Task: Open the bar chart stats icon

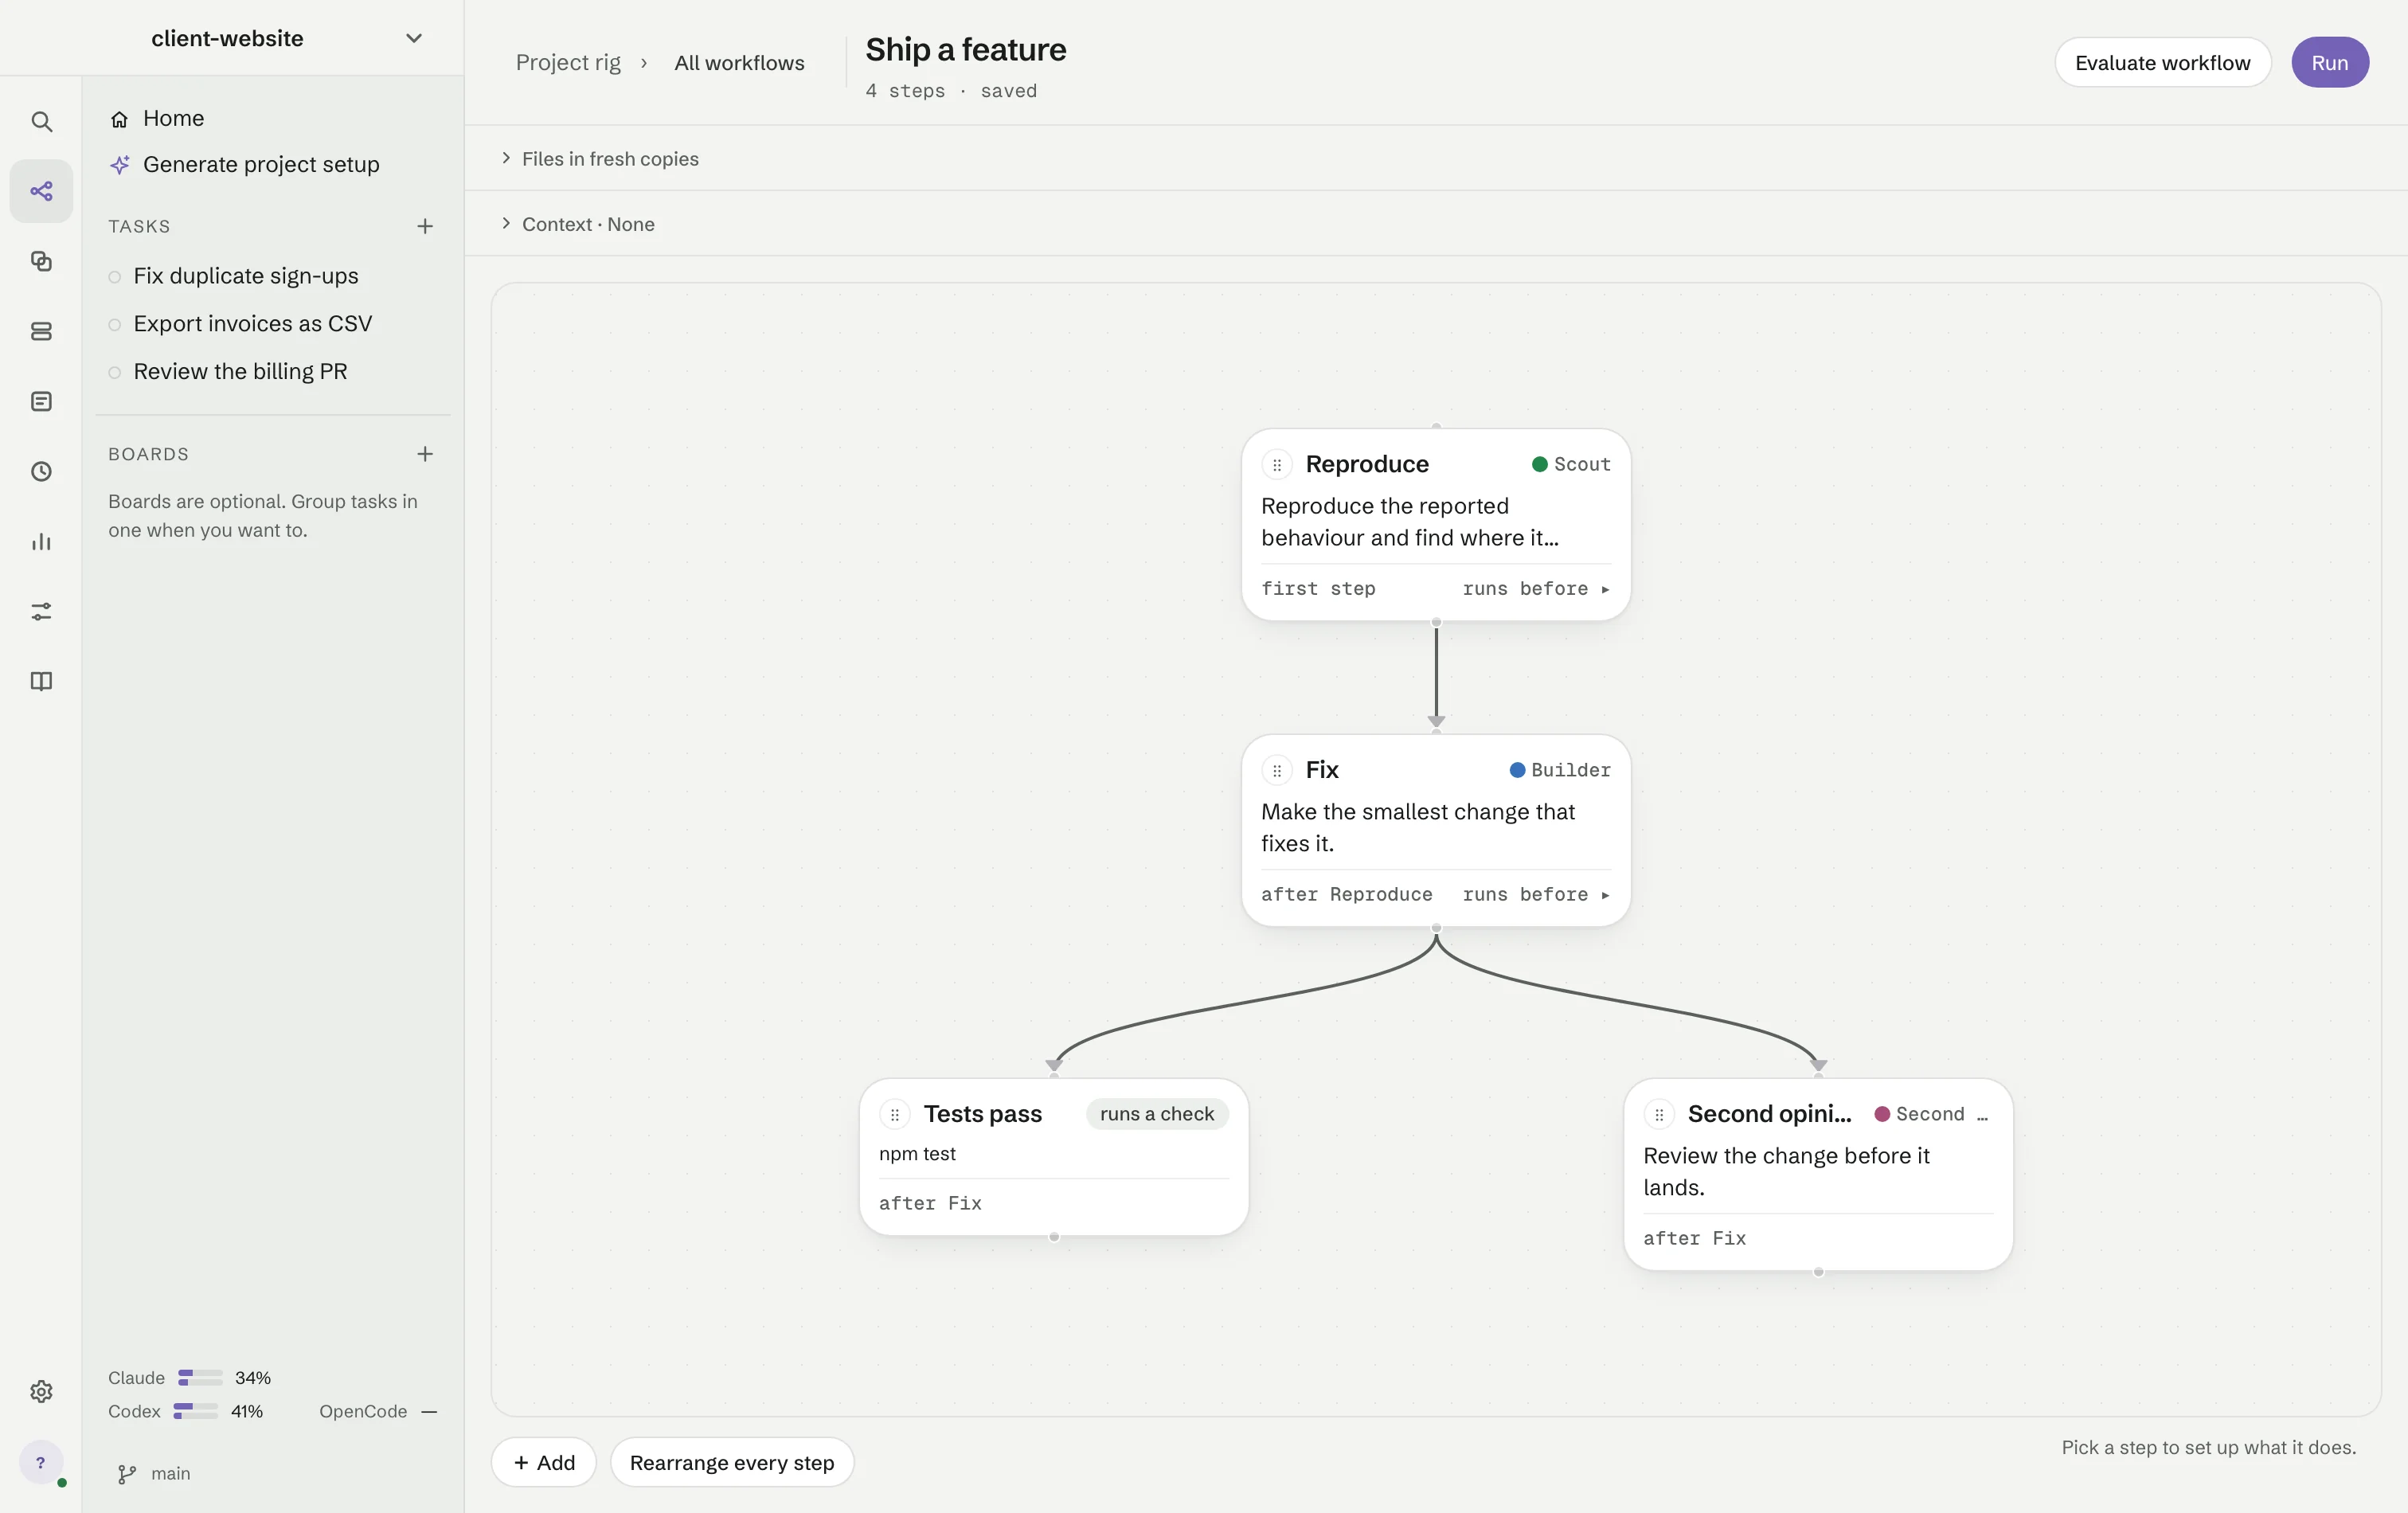Action: click(x=41, y=541)
